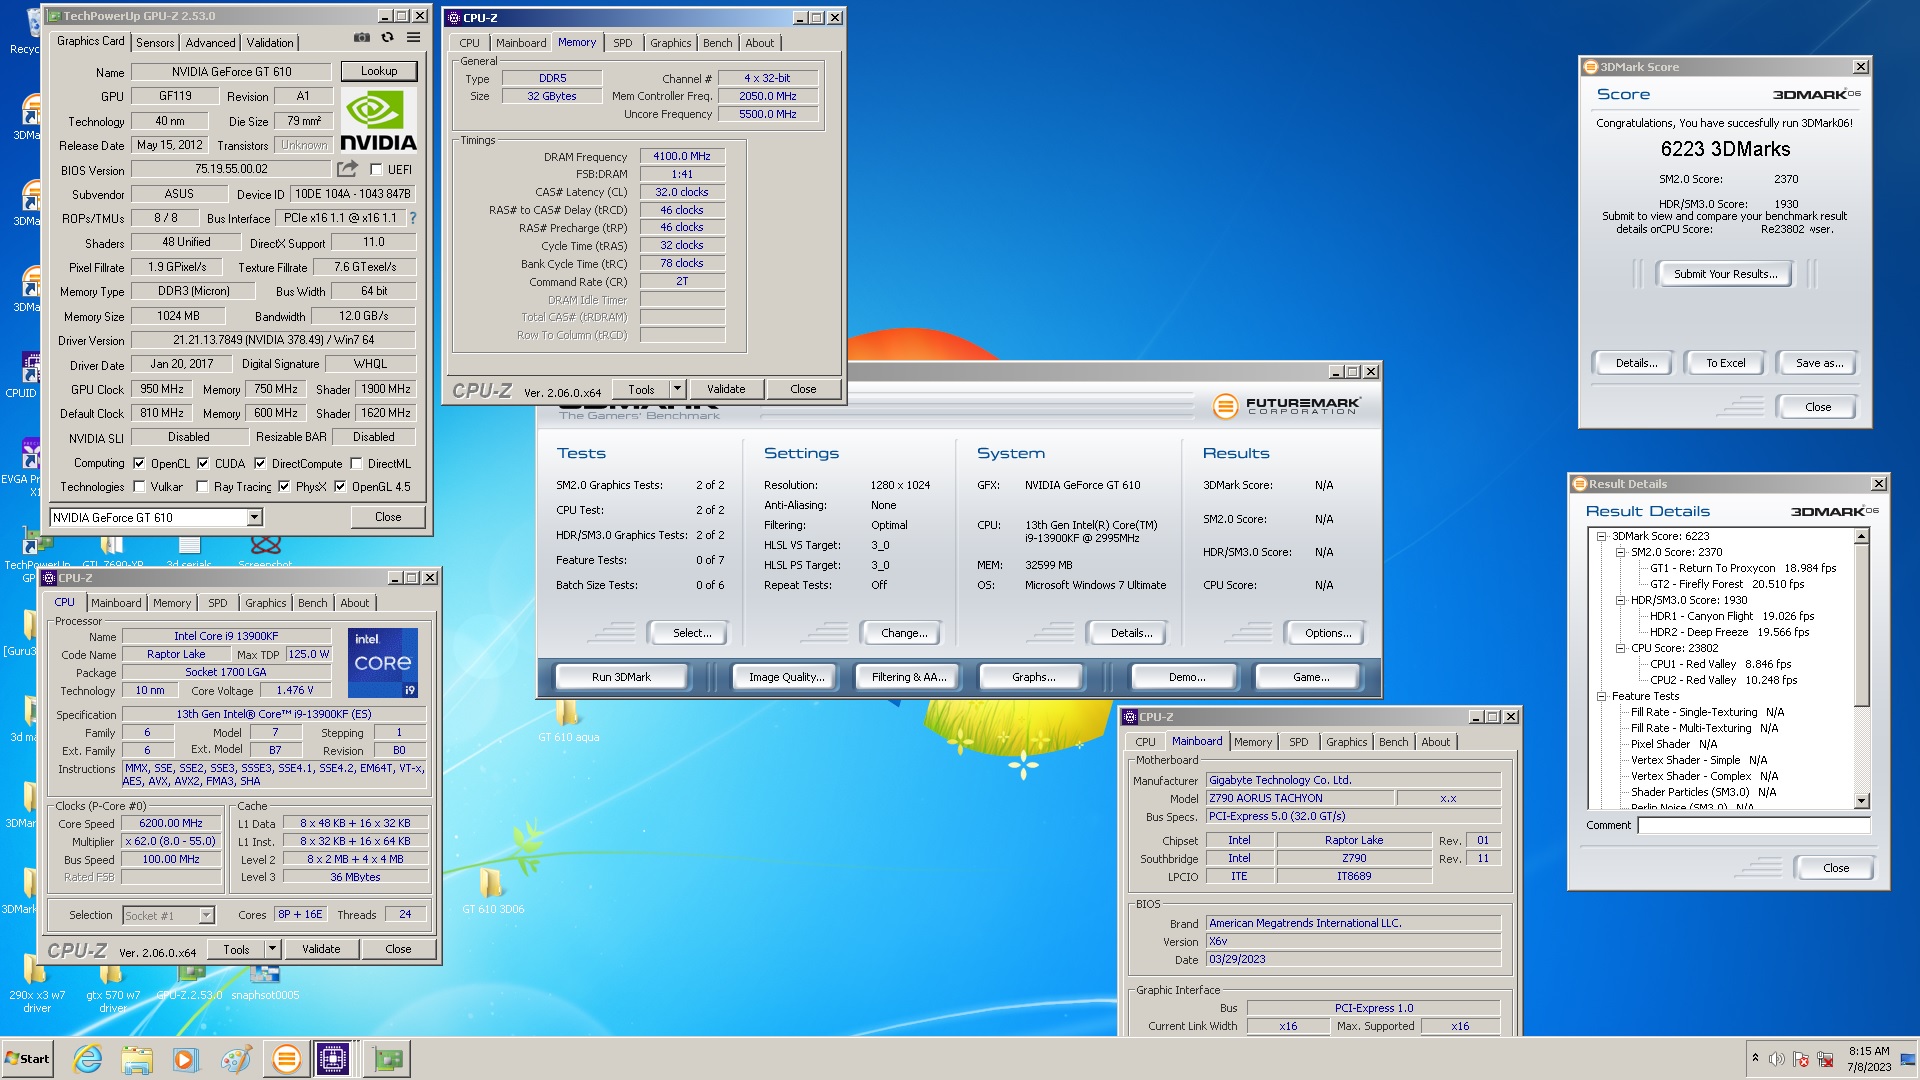Switch to CPU-Z taskbar button
1920x1080 pixels.
333,1059
